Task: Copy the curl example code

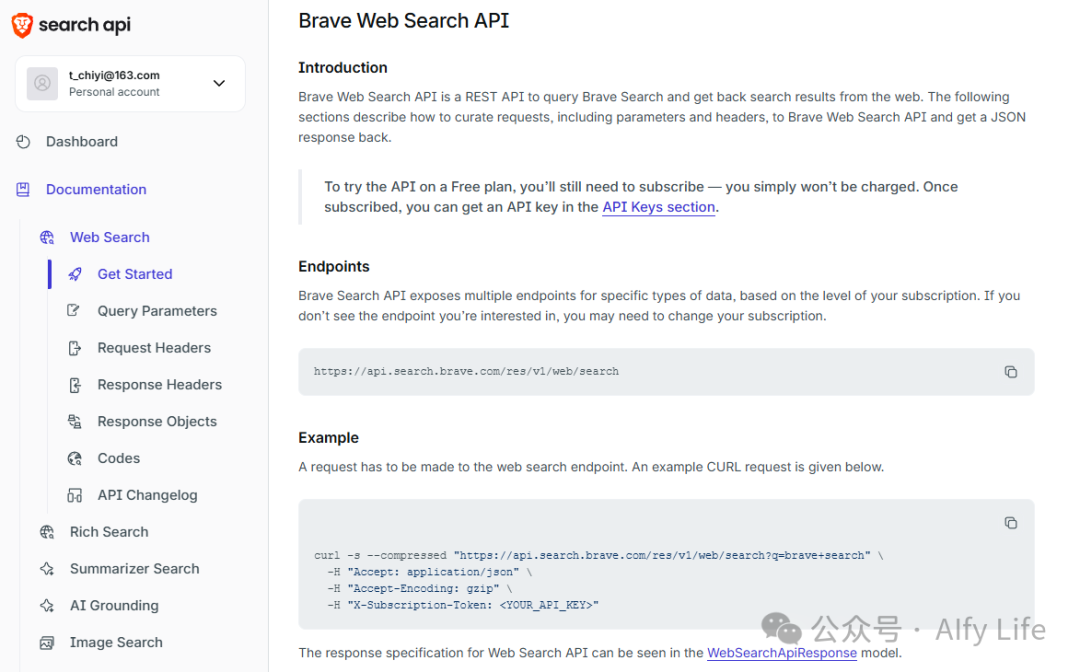Action: pyautogui.click(x=1010, y=523)
